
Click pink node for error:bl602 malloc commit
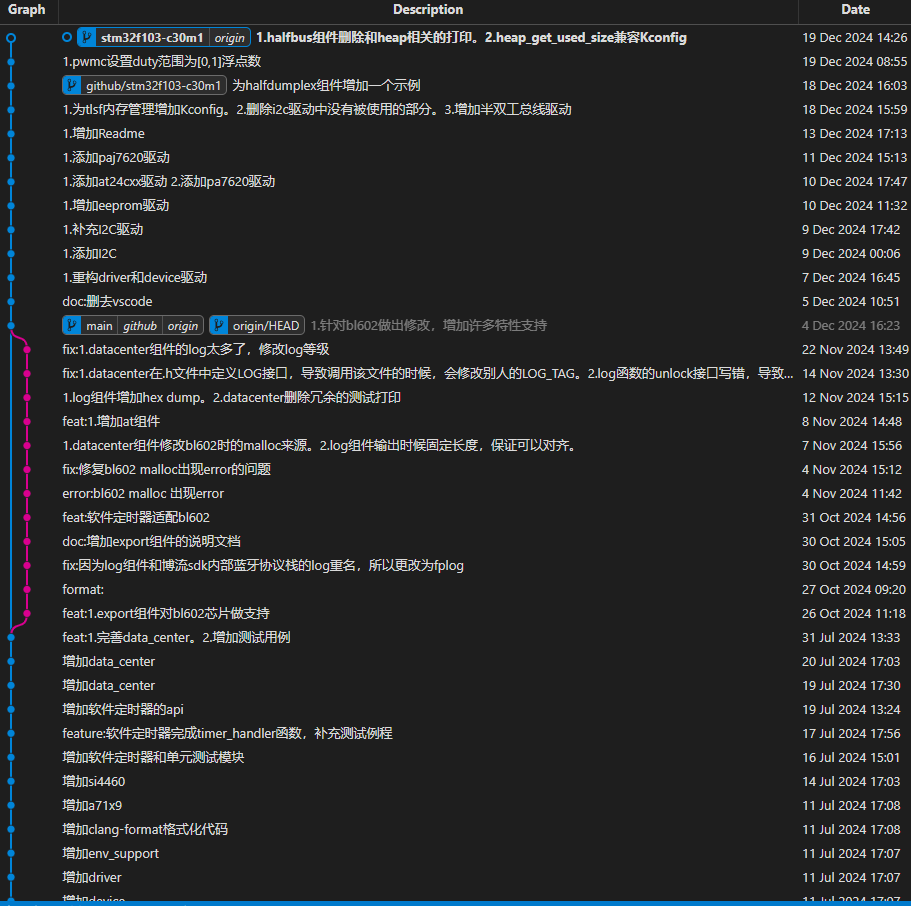point(27,493)
